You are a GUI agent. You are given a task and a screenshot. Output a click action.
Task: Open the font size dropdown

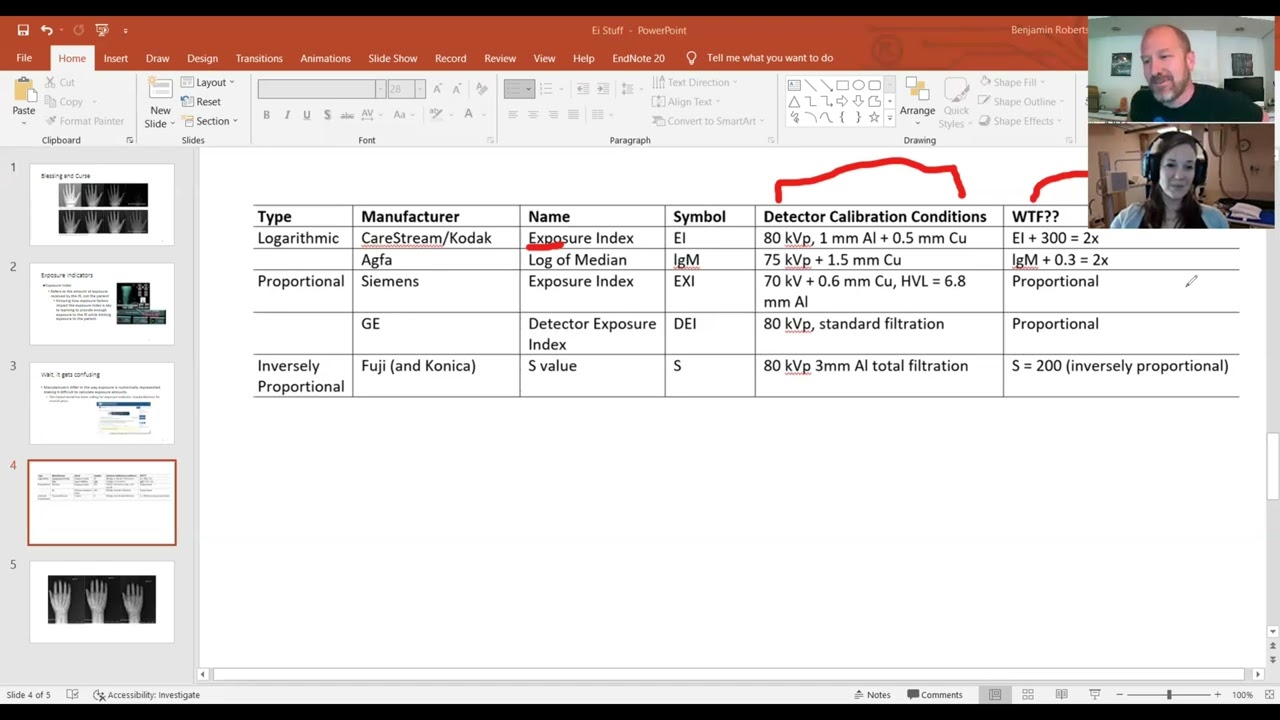point(420,89)
